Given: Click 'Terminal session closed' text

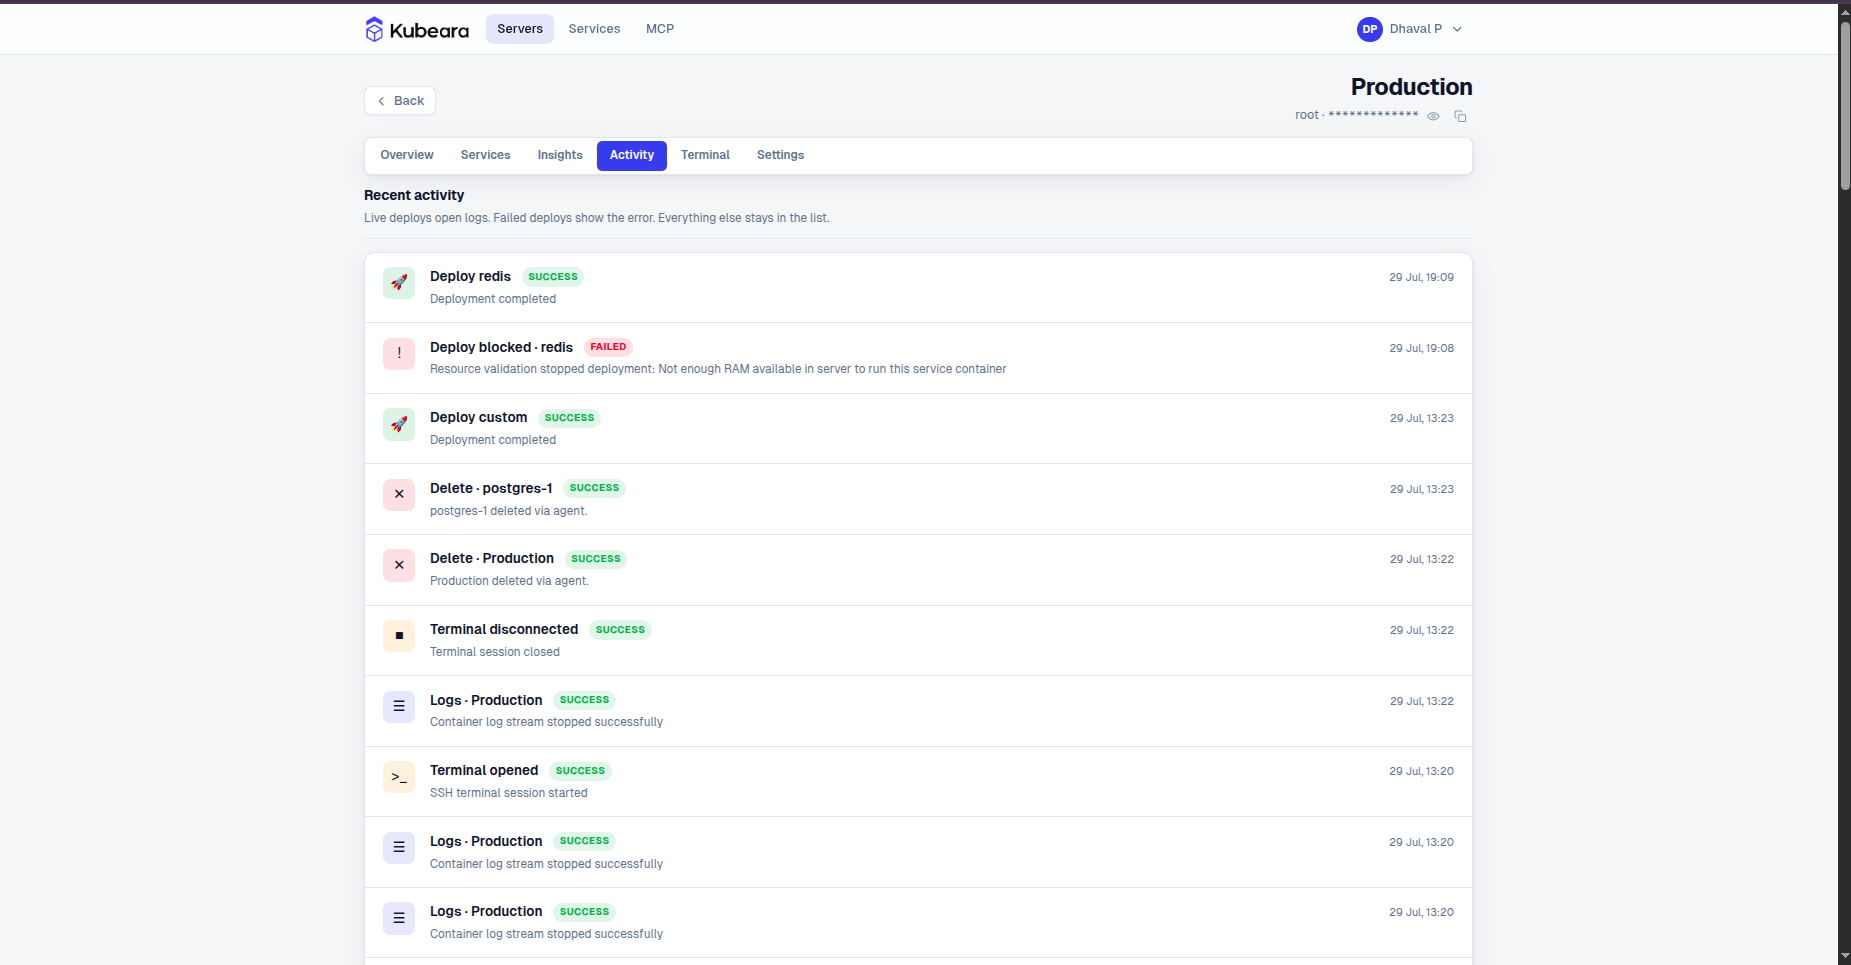Looking at the screenshot, I should click(495, 652).
